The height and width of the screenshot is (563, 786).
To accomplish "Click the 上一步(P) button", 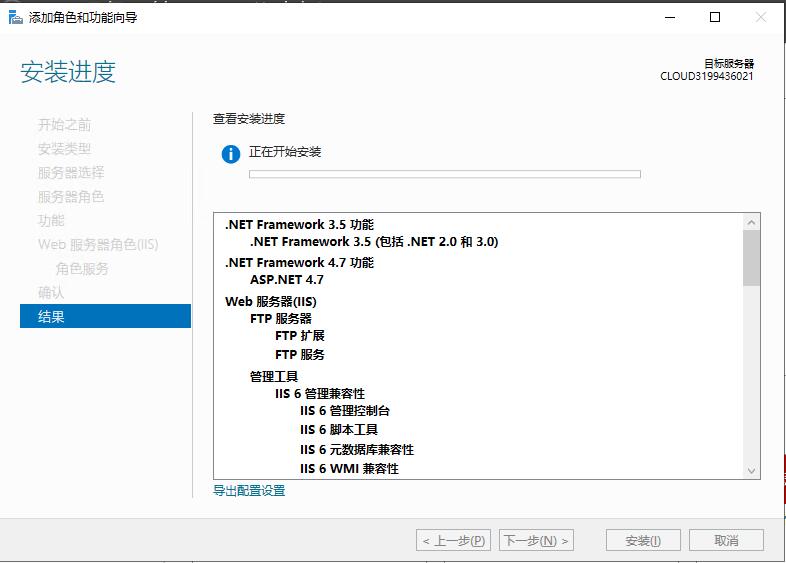I will click(x=453, y=540).
